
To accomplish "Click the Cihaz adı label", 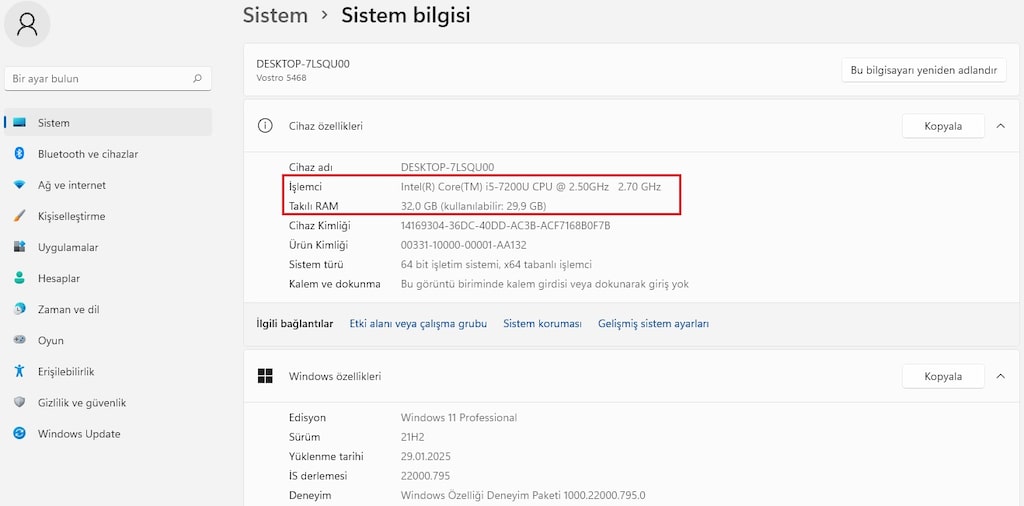I will pos(311,168).
